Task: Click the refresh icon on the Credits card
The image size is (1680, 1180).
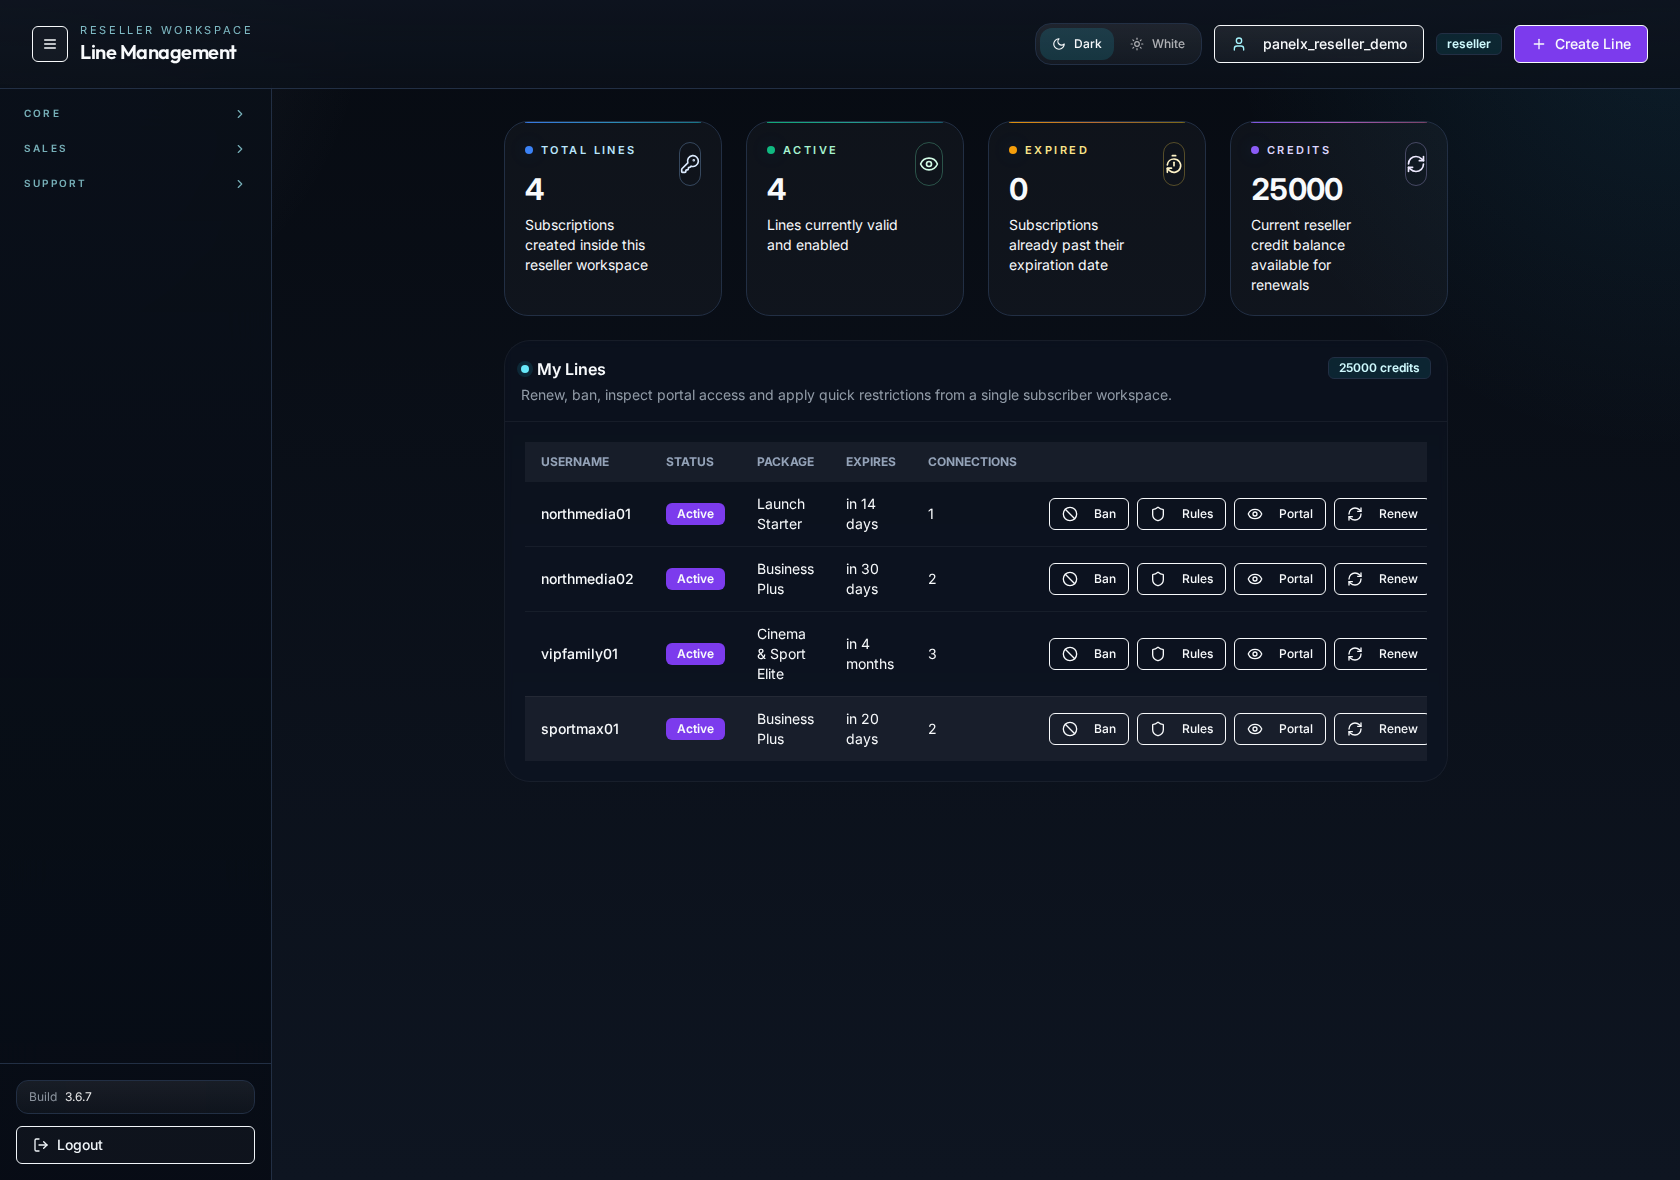Action: click(1415, 164)
